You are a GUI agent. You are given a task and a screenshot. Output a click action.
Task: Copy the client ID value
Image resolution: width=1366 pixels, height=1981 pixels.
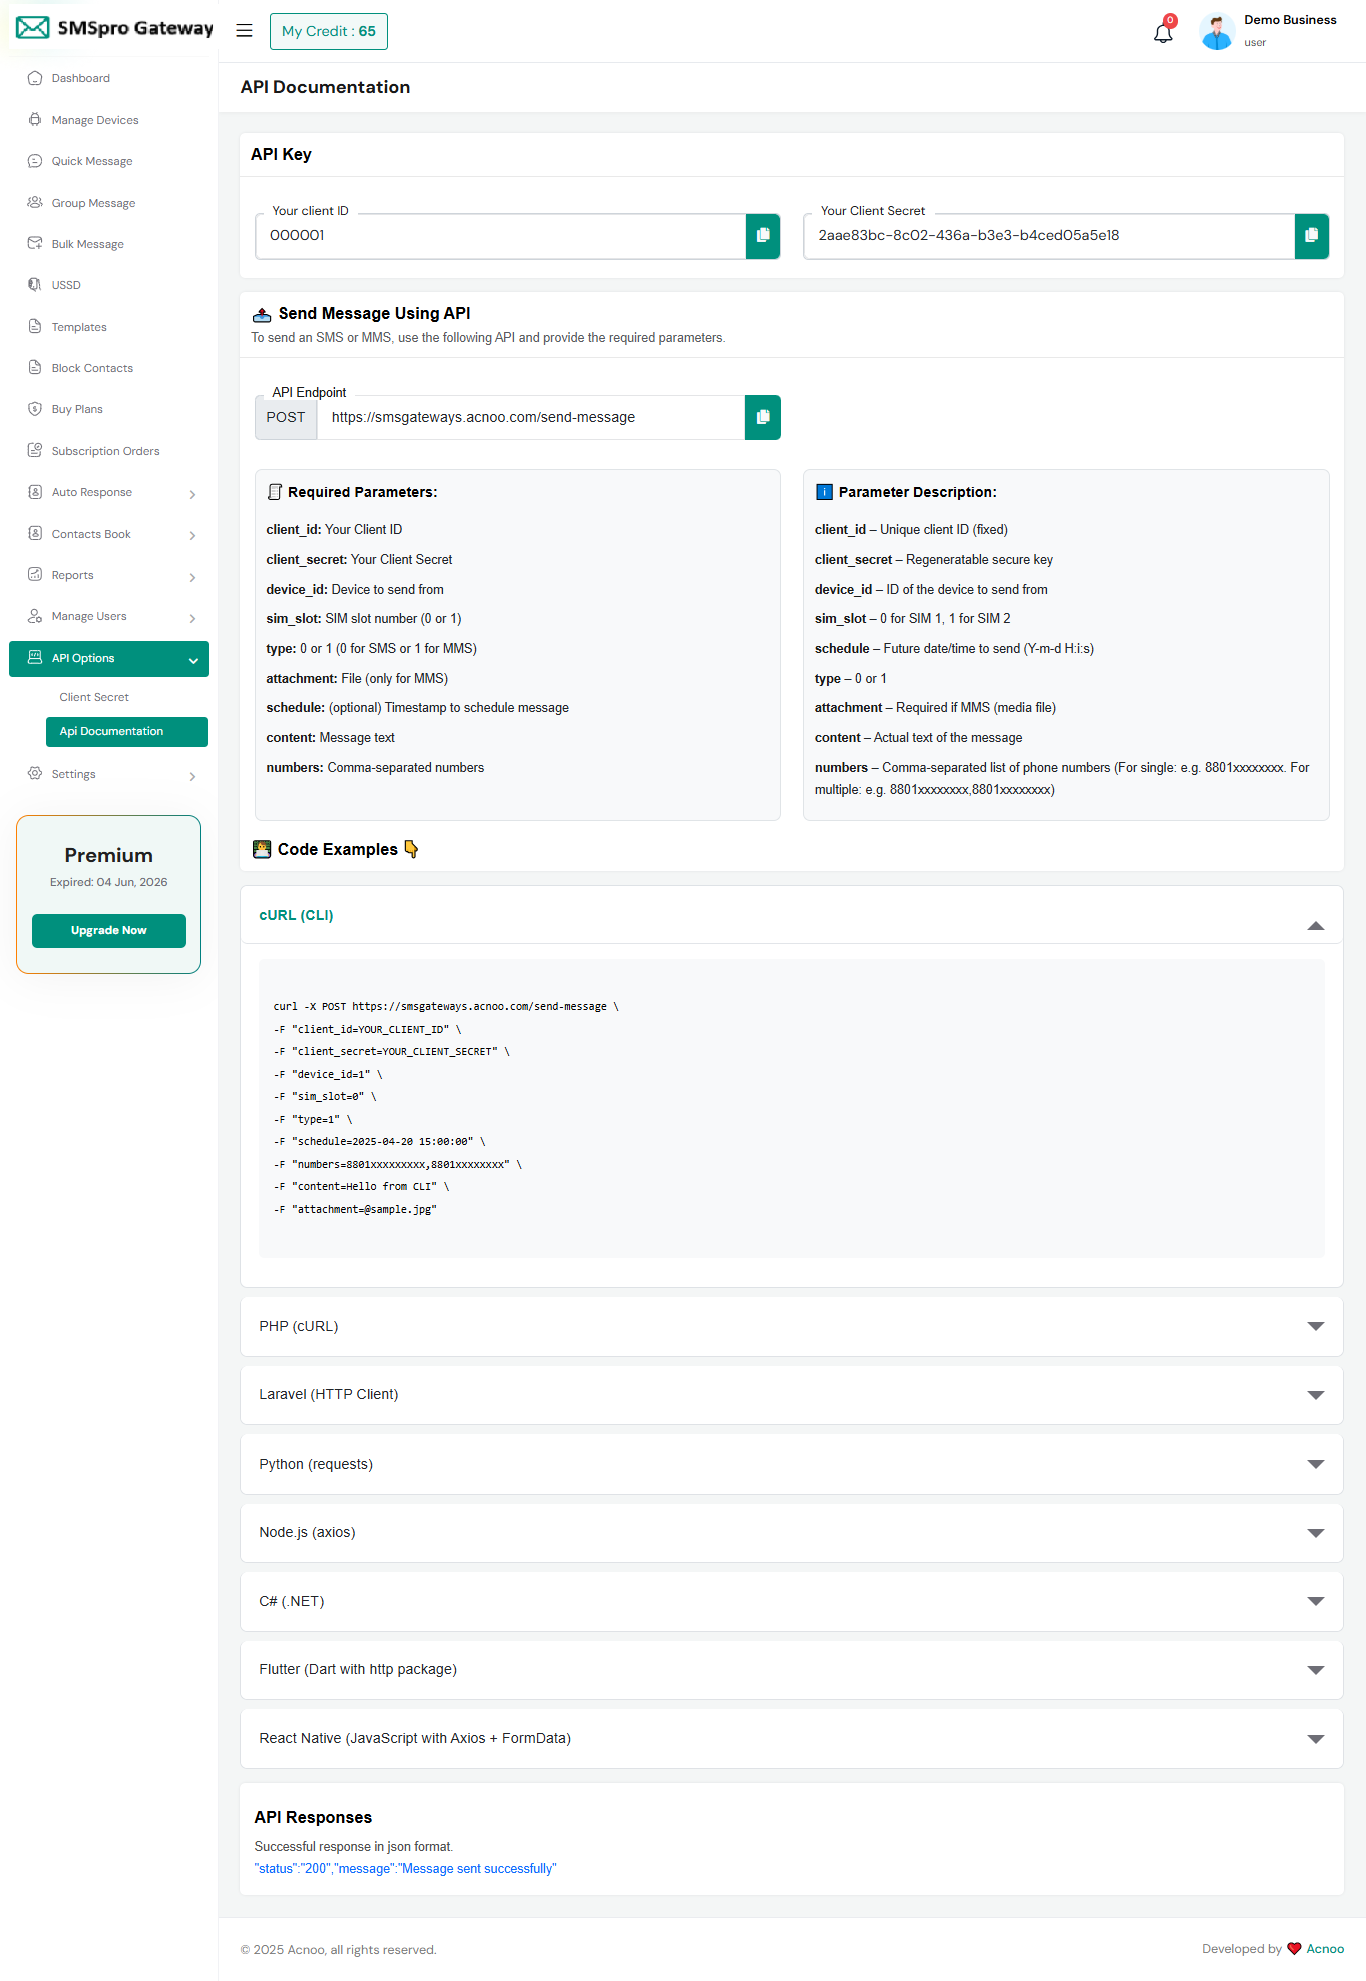(x=762, y=236)
